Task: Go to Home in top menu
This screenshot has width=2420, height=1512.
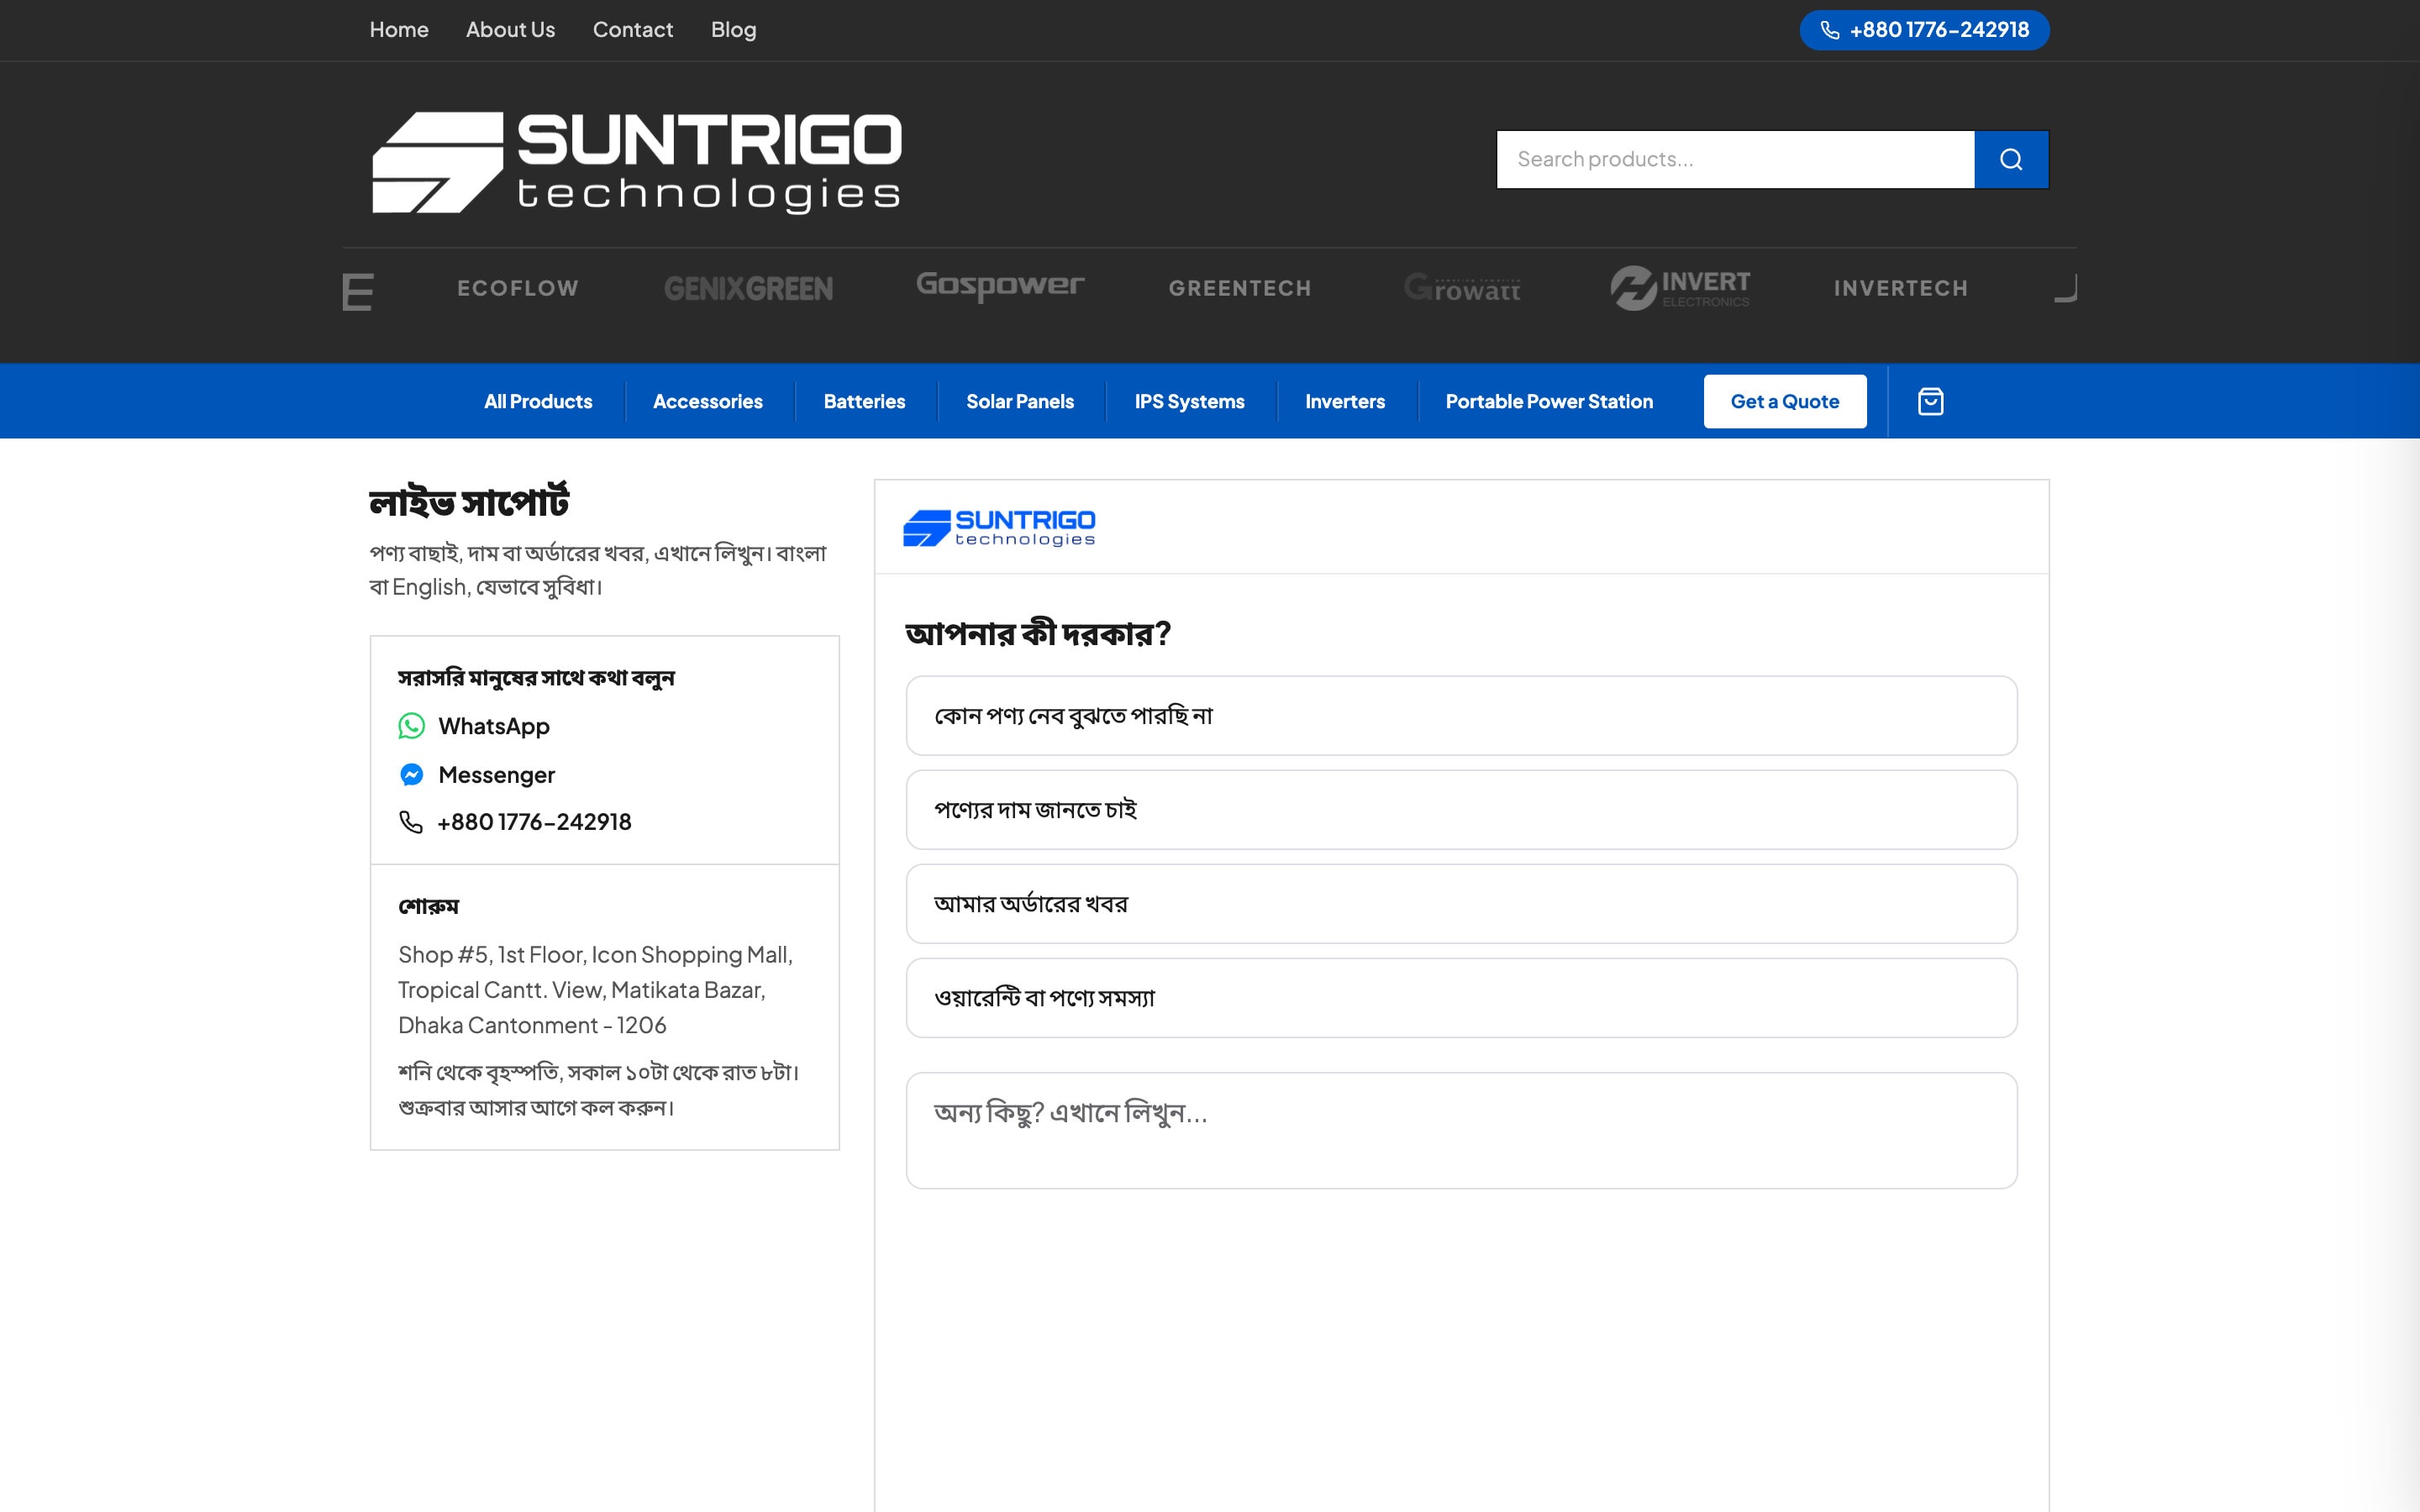Action: (399, 30)
